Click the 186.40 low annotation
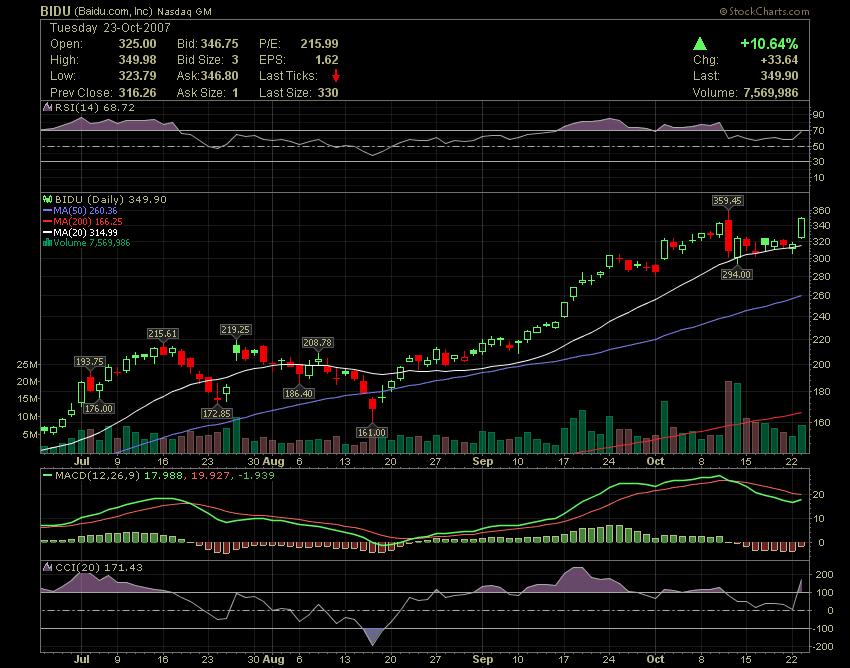 [x=299, y=393]
